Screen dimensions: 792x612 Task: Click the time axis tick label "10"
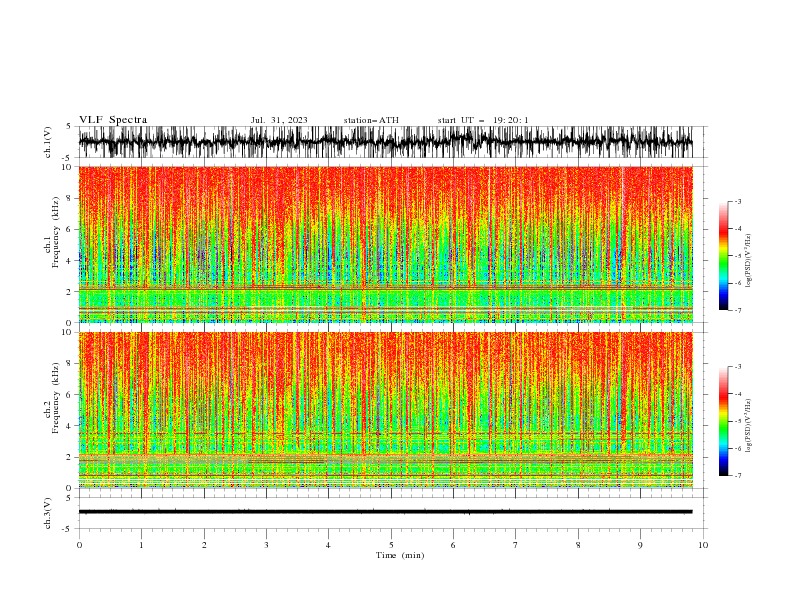[x=703, y=545]
